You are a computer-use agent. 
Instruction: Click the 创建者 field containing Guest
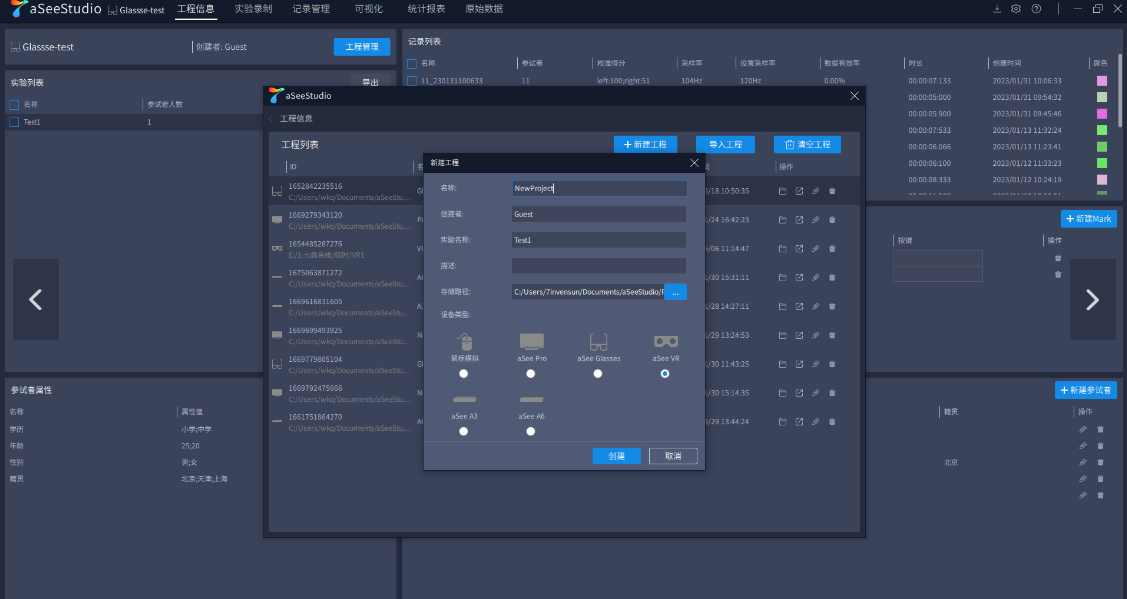coord(599,214)
